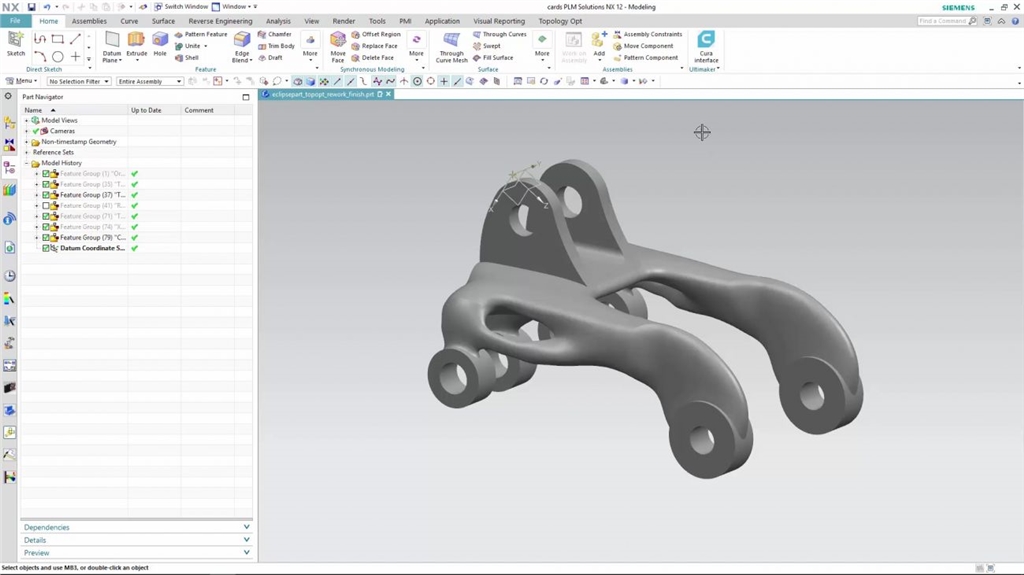Select the Edge Blend tool
The image size is (1024, 575).
click(x=242, y=45)
